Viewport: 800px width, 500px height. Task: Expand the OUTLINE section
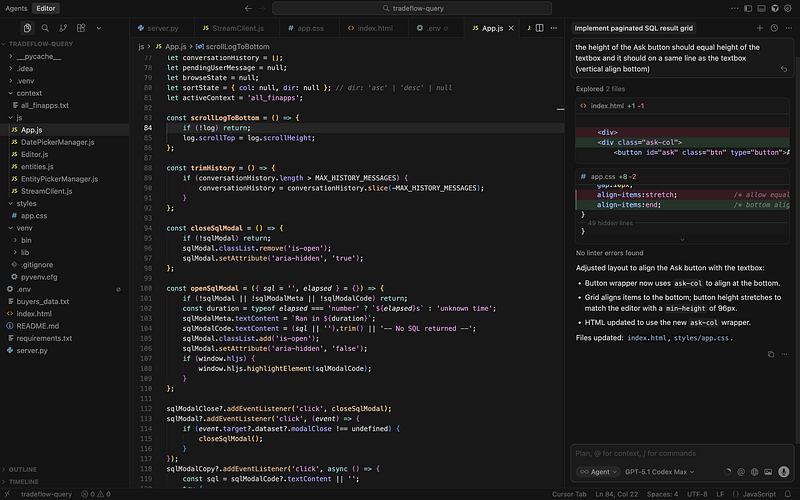click(22, 469)
